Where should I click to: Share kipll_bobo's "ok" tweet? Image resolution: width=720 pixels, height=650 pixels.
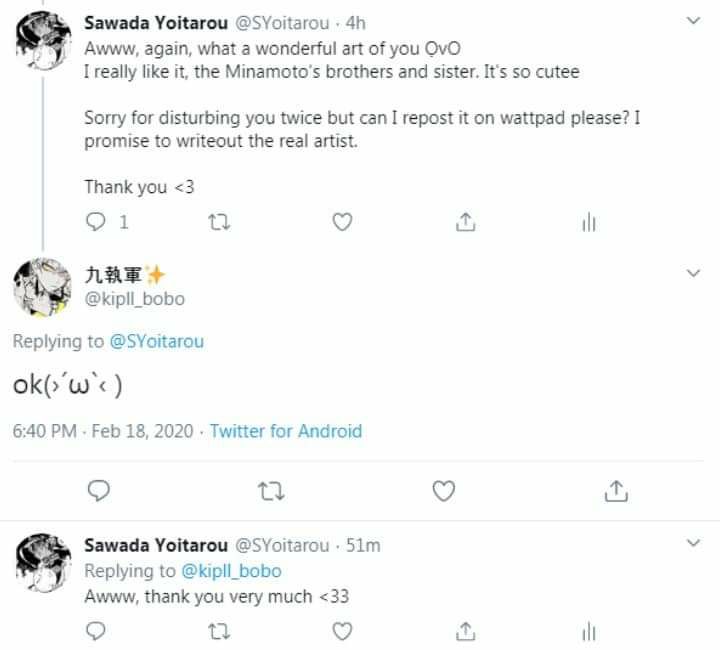click(x=617, y=490)
